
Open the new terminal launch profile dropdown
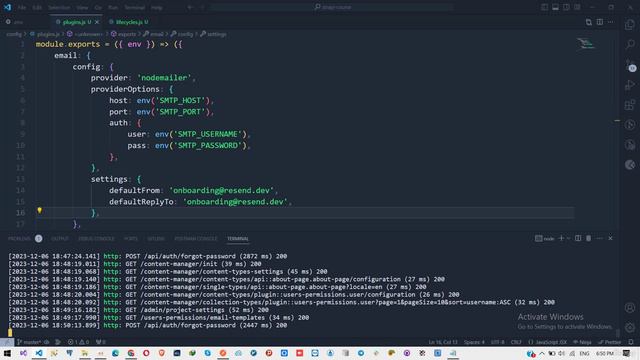568,238
